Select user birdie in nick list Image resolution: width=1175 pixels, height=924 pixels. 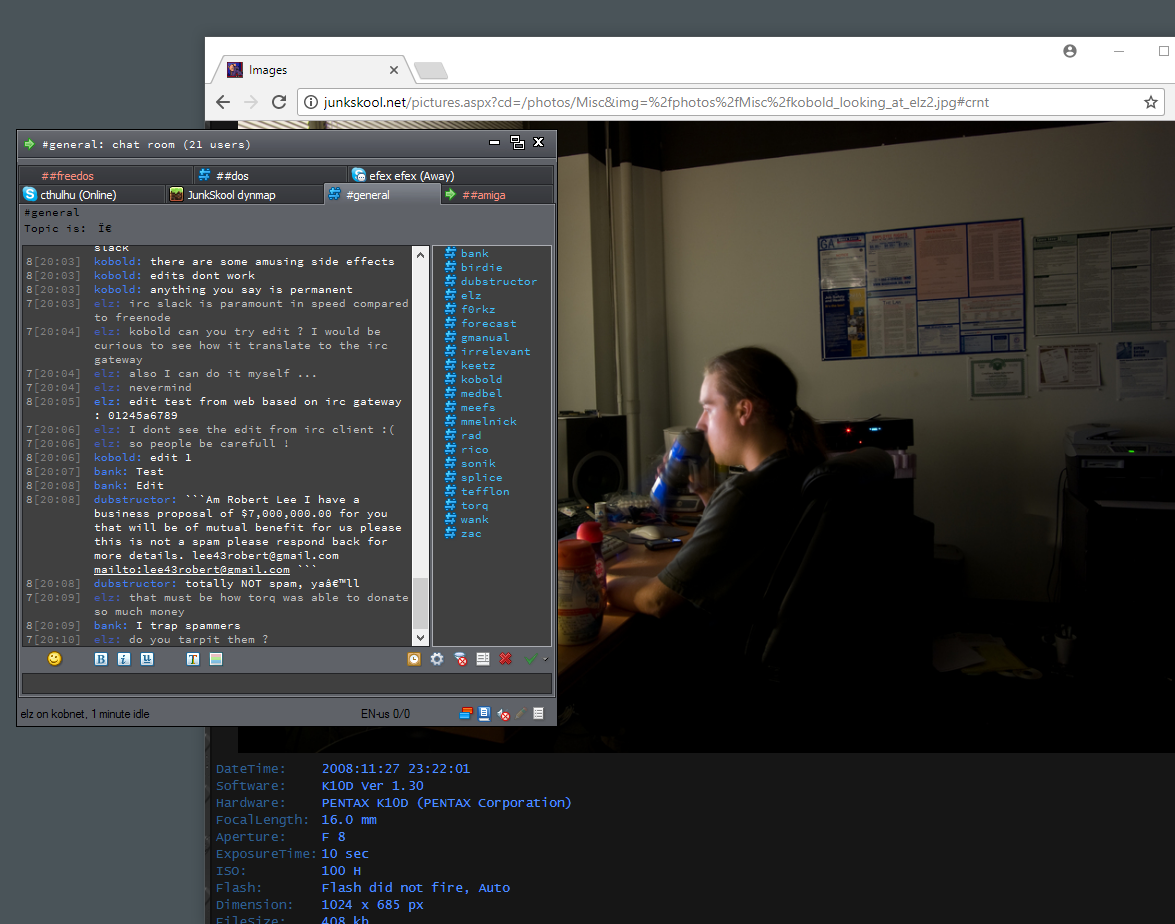click(482, 268)
